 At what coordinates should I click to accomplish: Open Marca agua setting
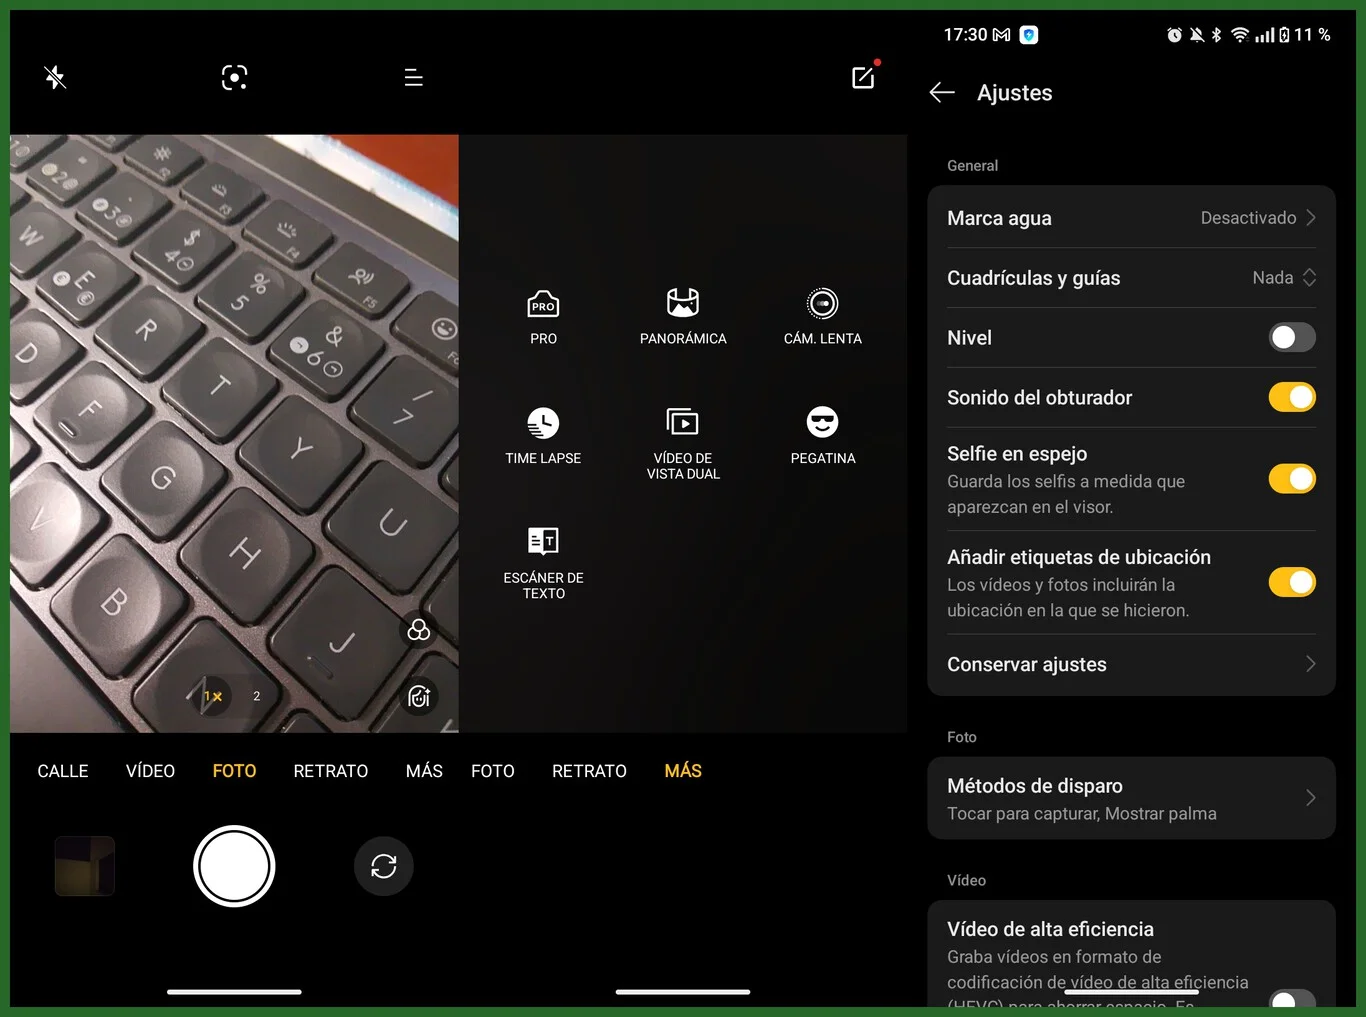coord(1130,218)
